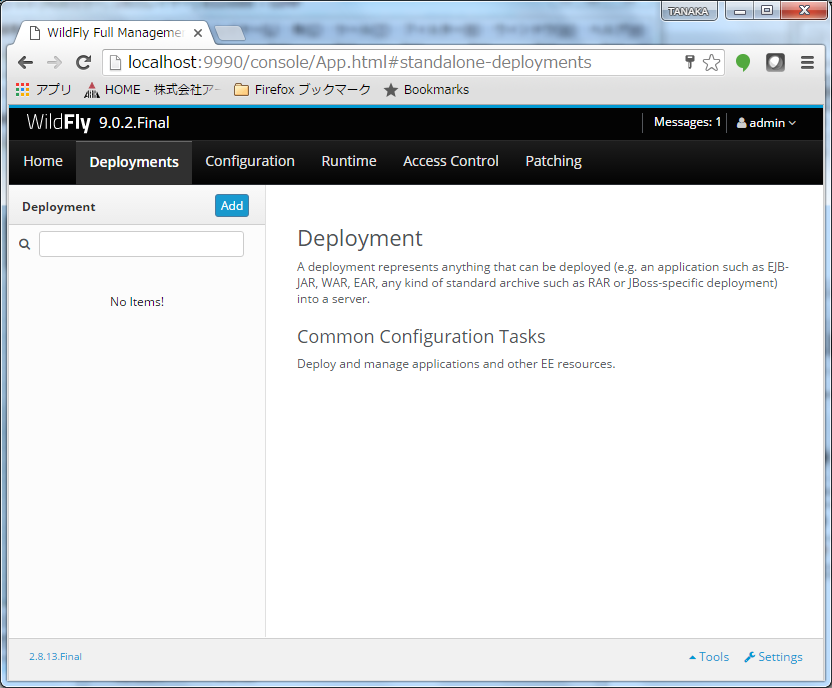The height and width of the screenshot is (688, 832).
Task: Go to the Access Control tab
Action: (x=451, y=161)
